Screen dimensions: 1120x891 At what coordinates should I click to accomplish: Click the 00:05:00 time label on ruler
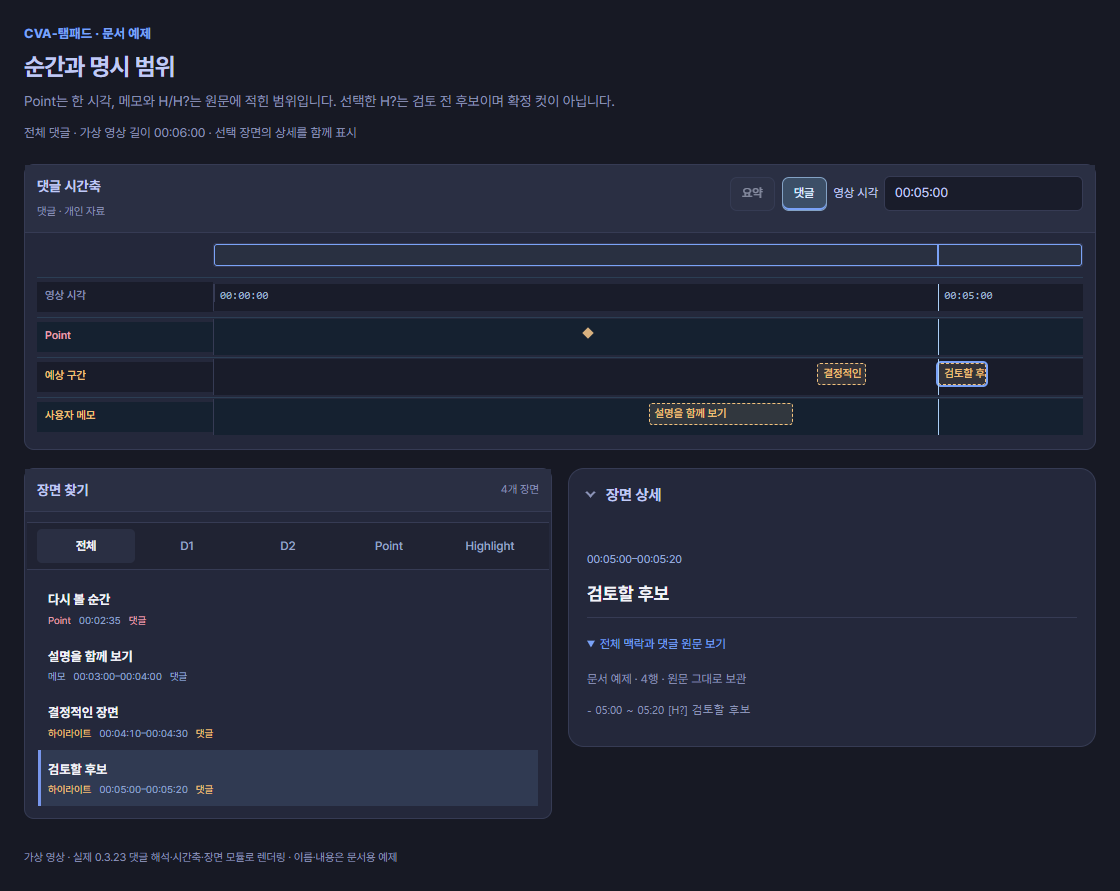(x=968, y=296)
